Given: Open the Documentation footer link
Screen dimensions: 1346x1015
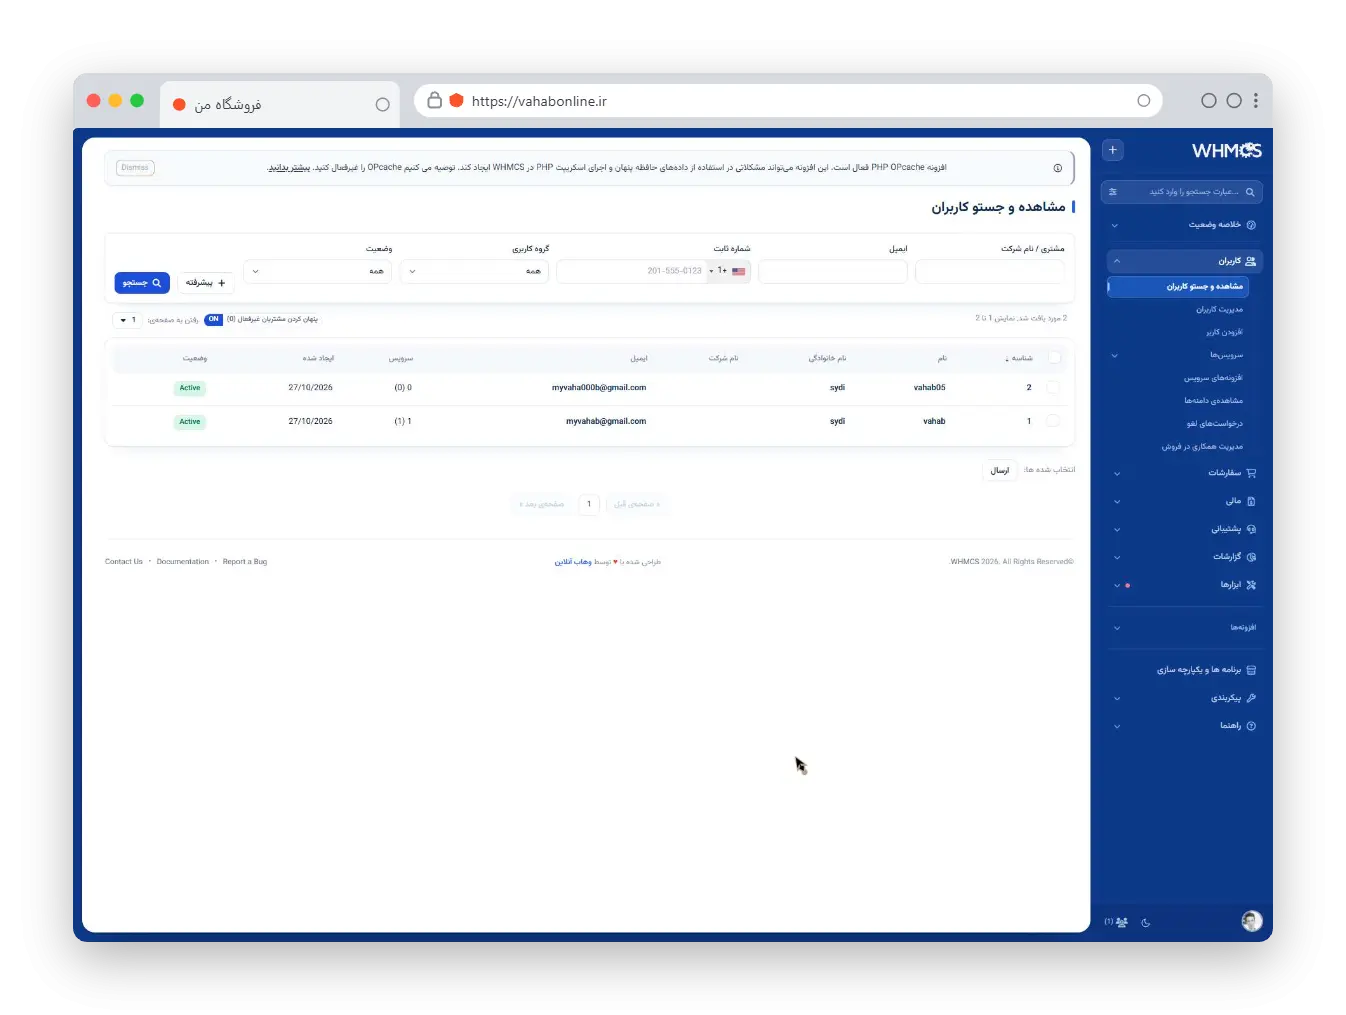Looking at the screenshot, I should pos(183,562).
